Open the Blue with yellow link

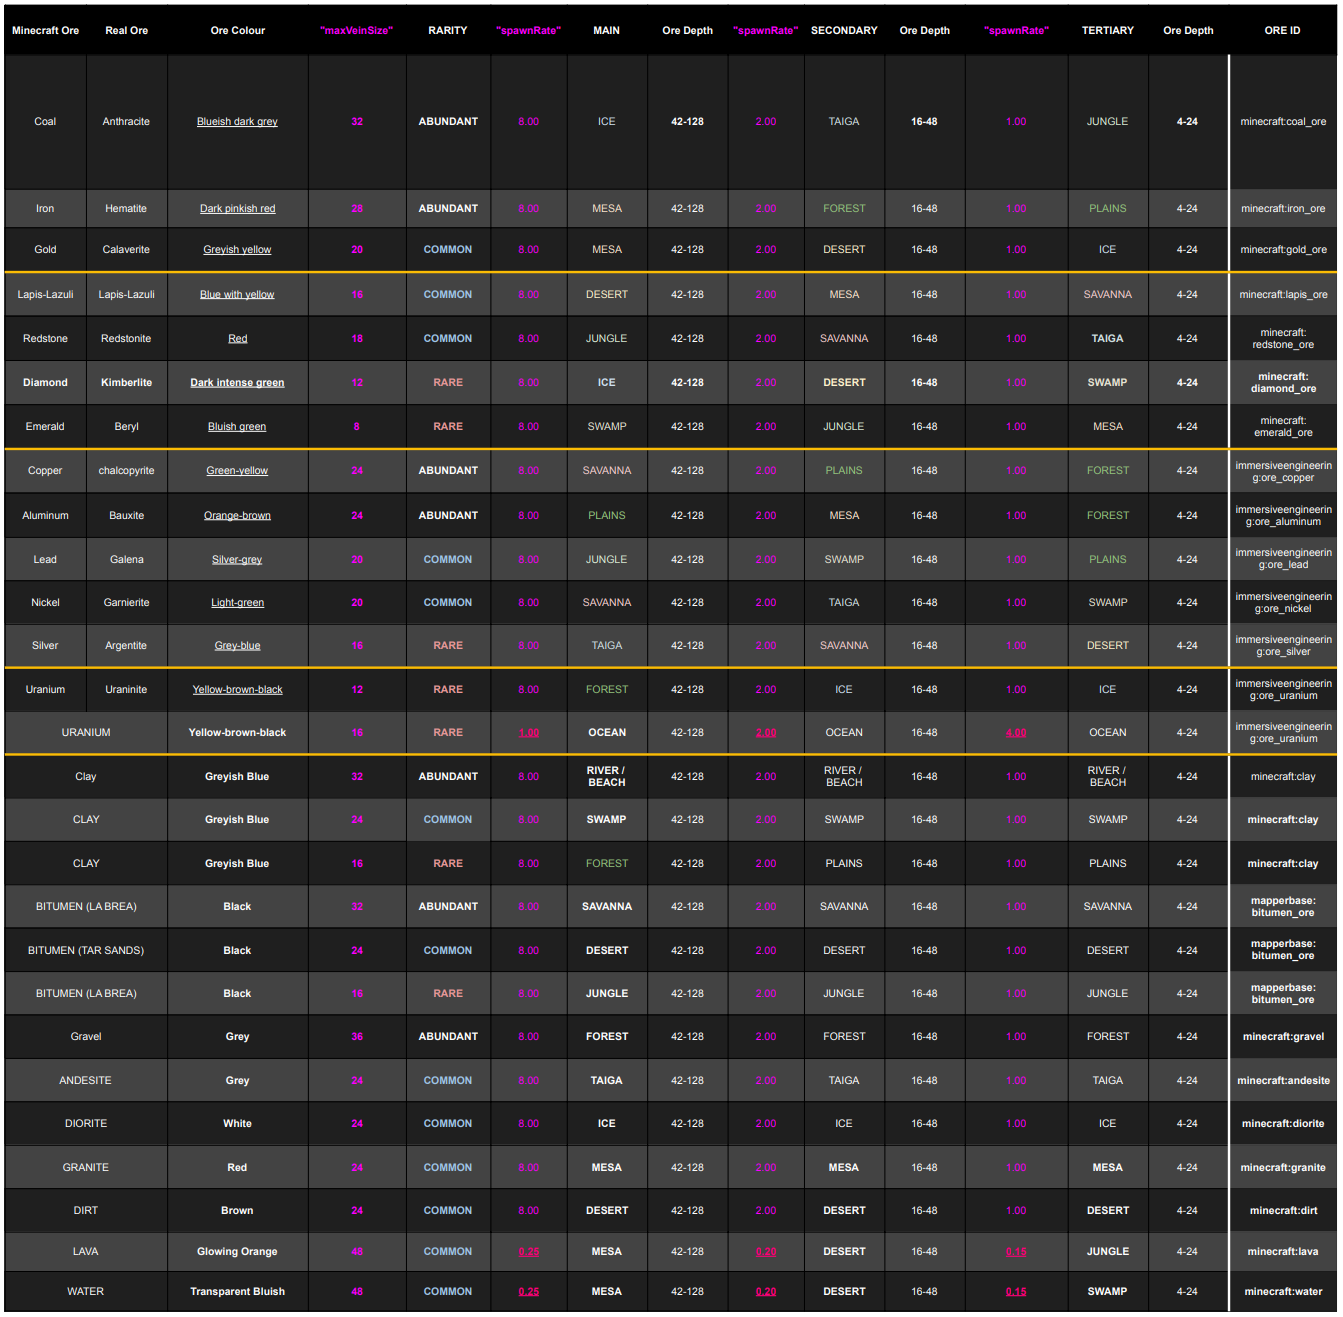(237, 295)
